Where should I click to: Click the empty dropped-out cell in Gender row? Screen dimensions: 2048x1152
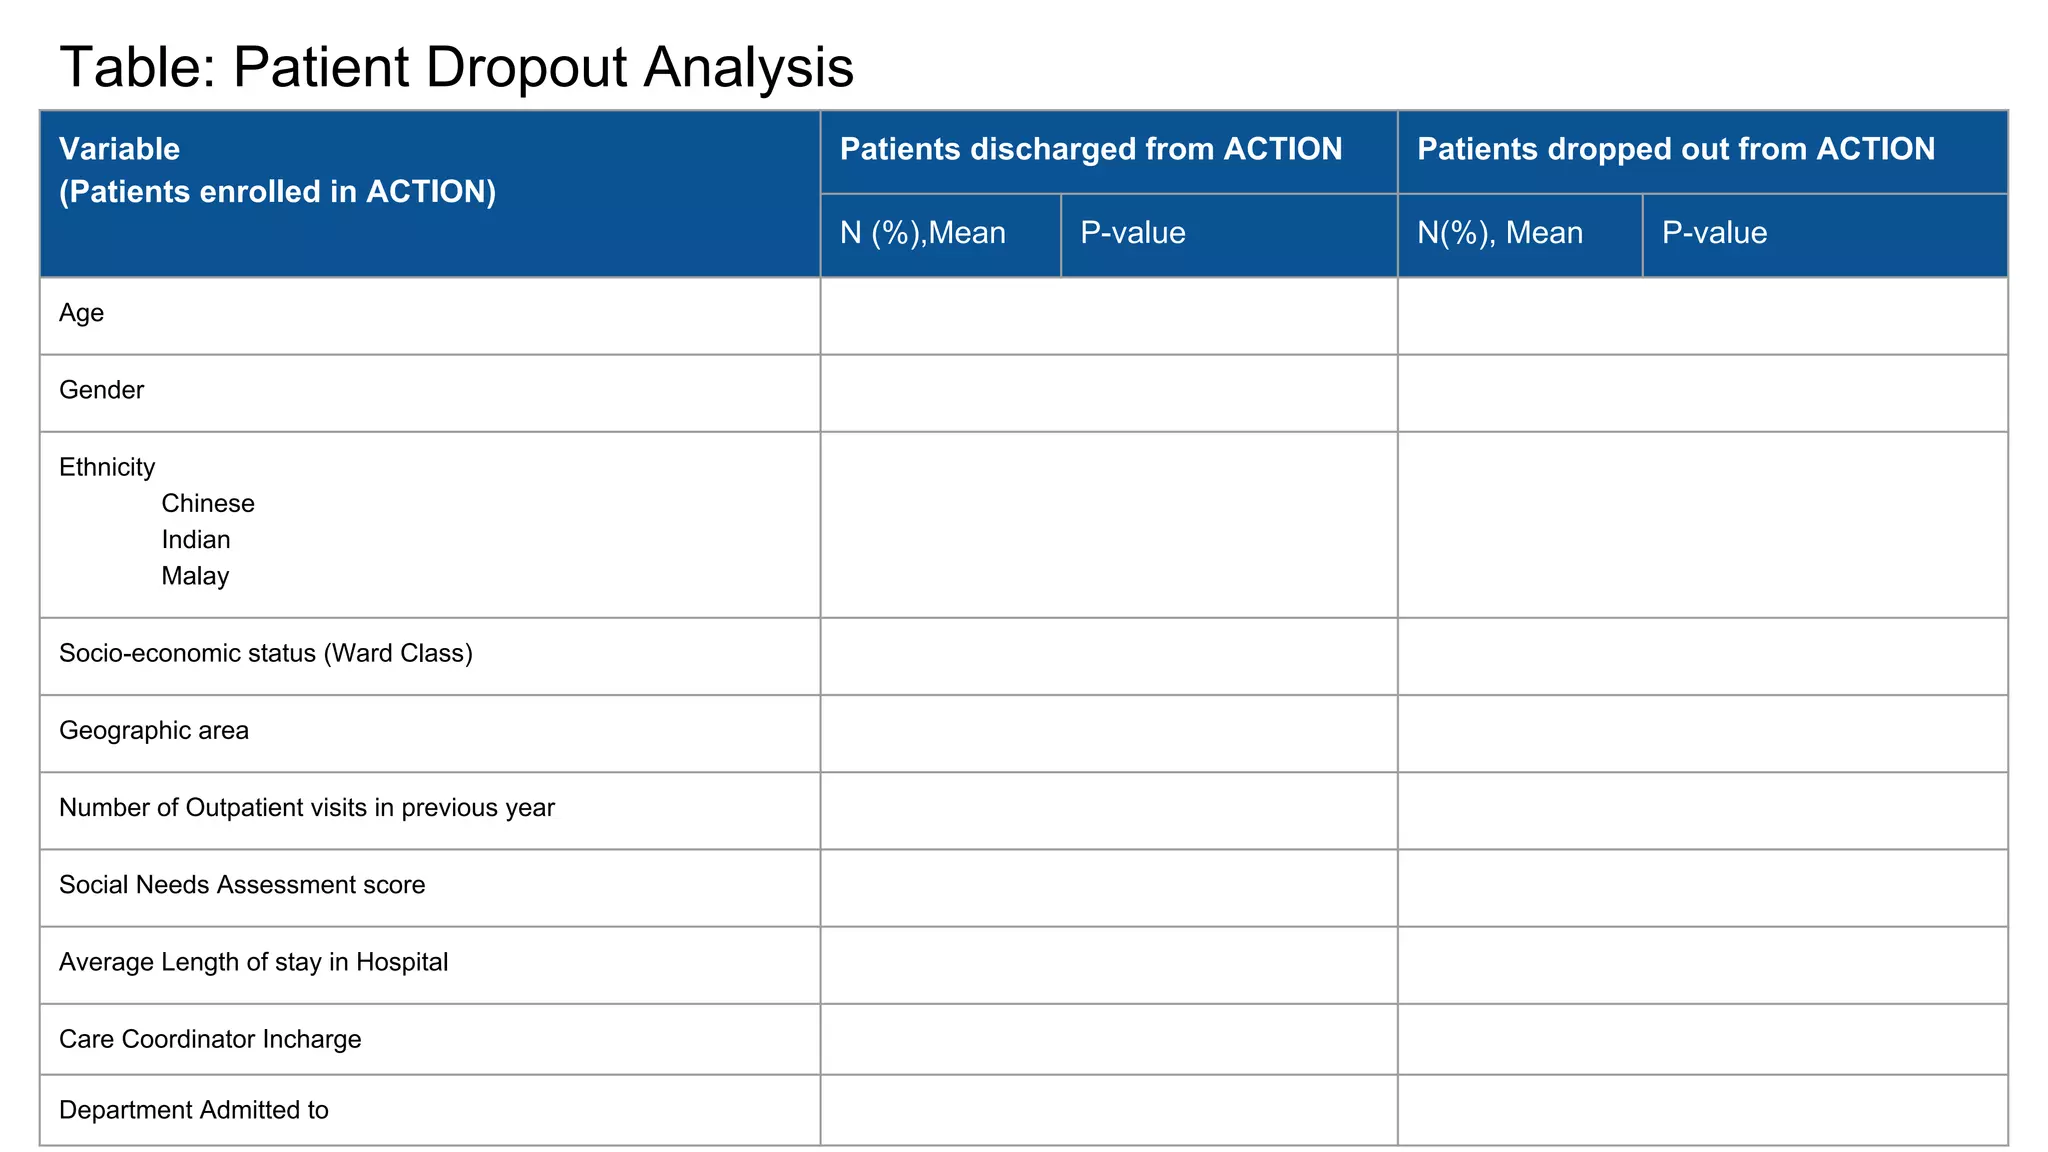(x=1703, y=393)
